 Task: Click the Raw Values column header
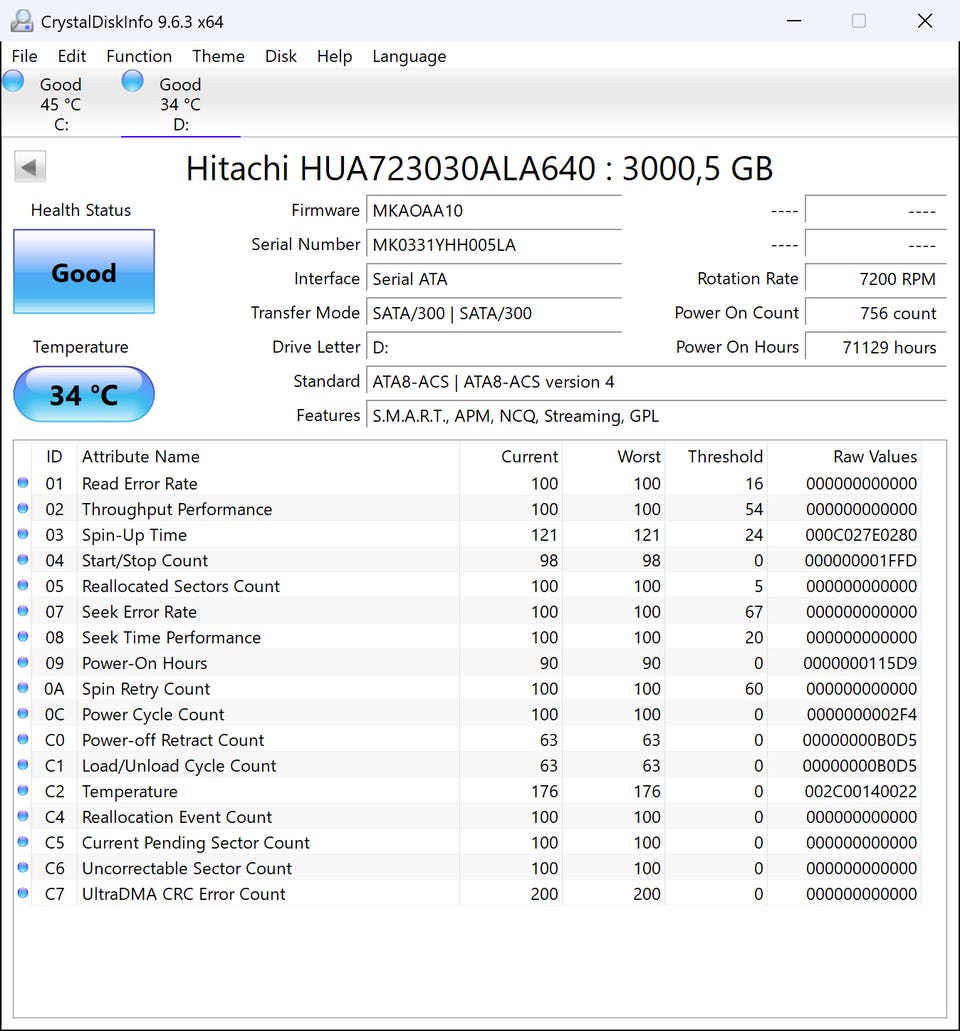click(874, 457)
